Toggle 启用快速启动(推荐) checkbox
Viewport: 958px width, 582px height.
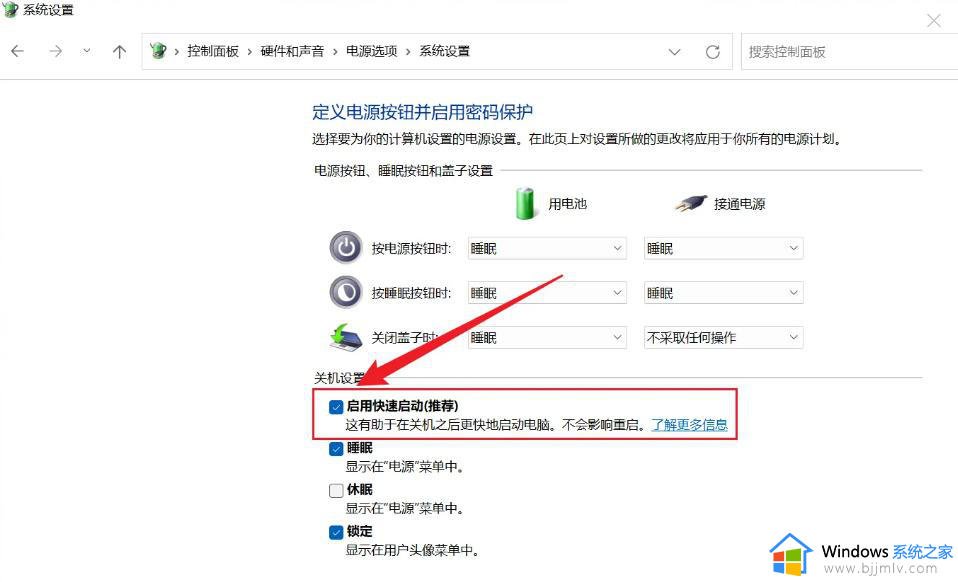coord(336,407)
